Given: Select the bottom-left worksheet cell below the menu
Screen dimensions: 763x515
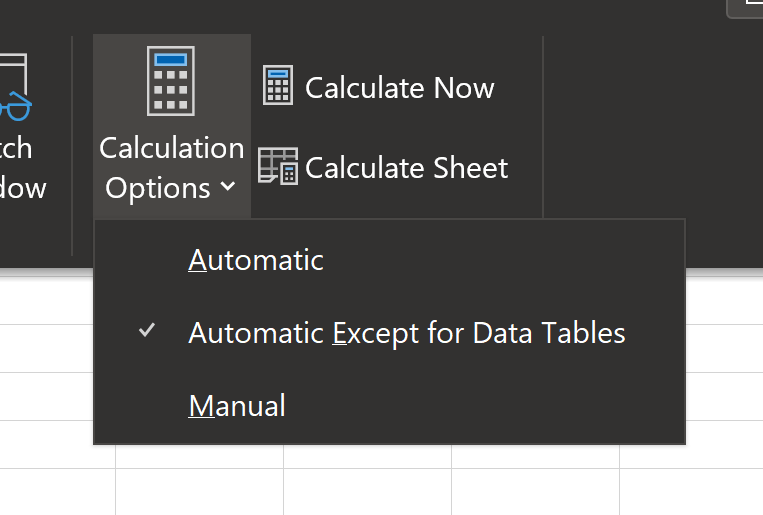Looking at the screenshot, I should pos(56,492).
